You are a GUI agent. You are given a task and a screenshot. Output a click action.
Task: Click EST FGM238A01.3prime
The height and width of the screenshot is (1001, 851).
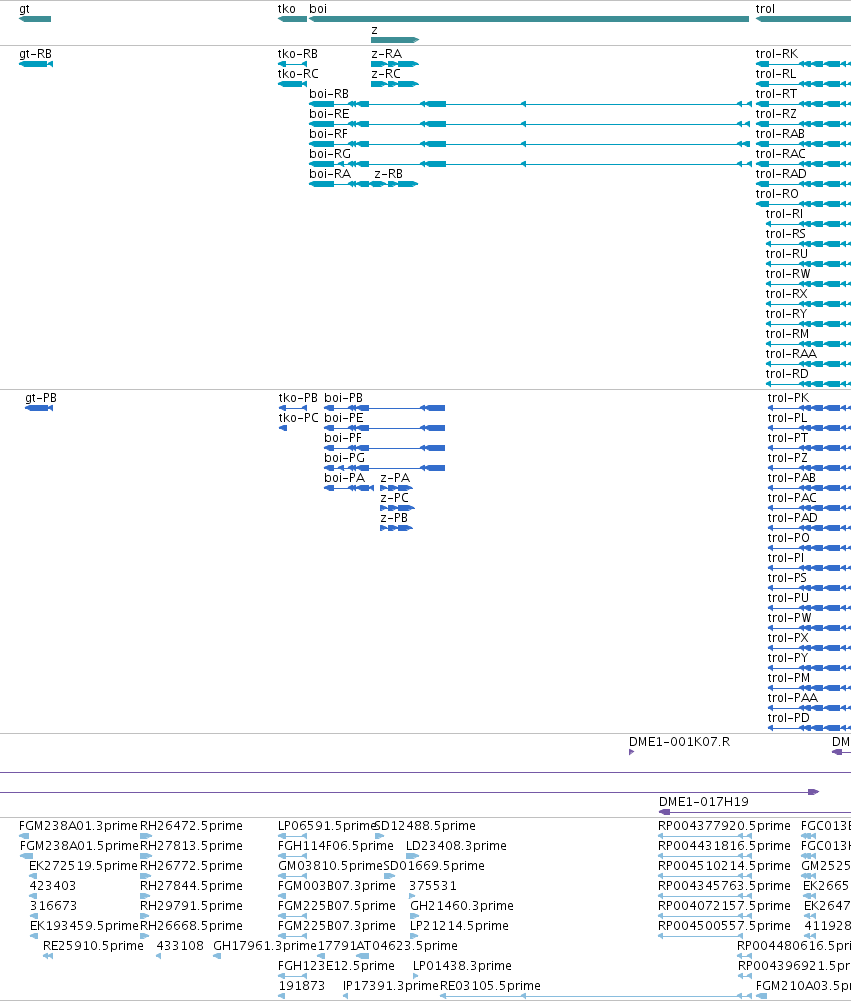click(x=79, y=826)
